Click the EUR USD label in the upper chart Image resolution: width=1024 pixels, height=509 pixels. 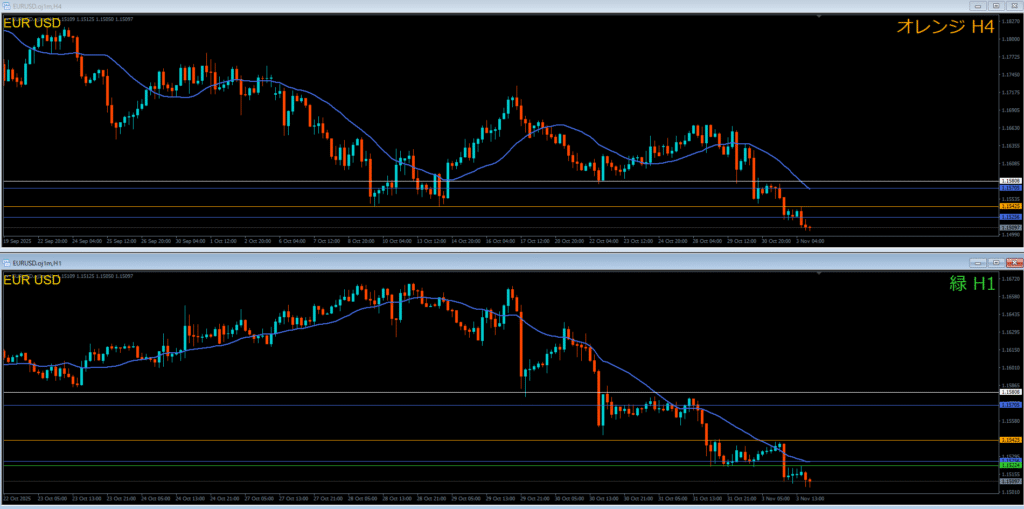(x=32, y=24)
